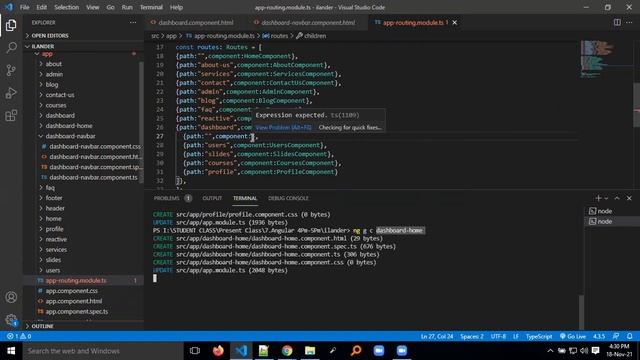
Task: Open the Source Control view
Action: point(11,70)
